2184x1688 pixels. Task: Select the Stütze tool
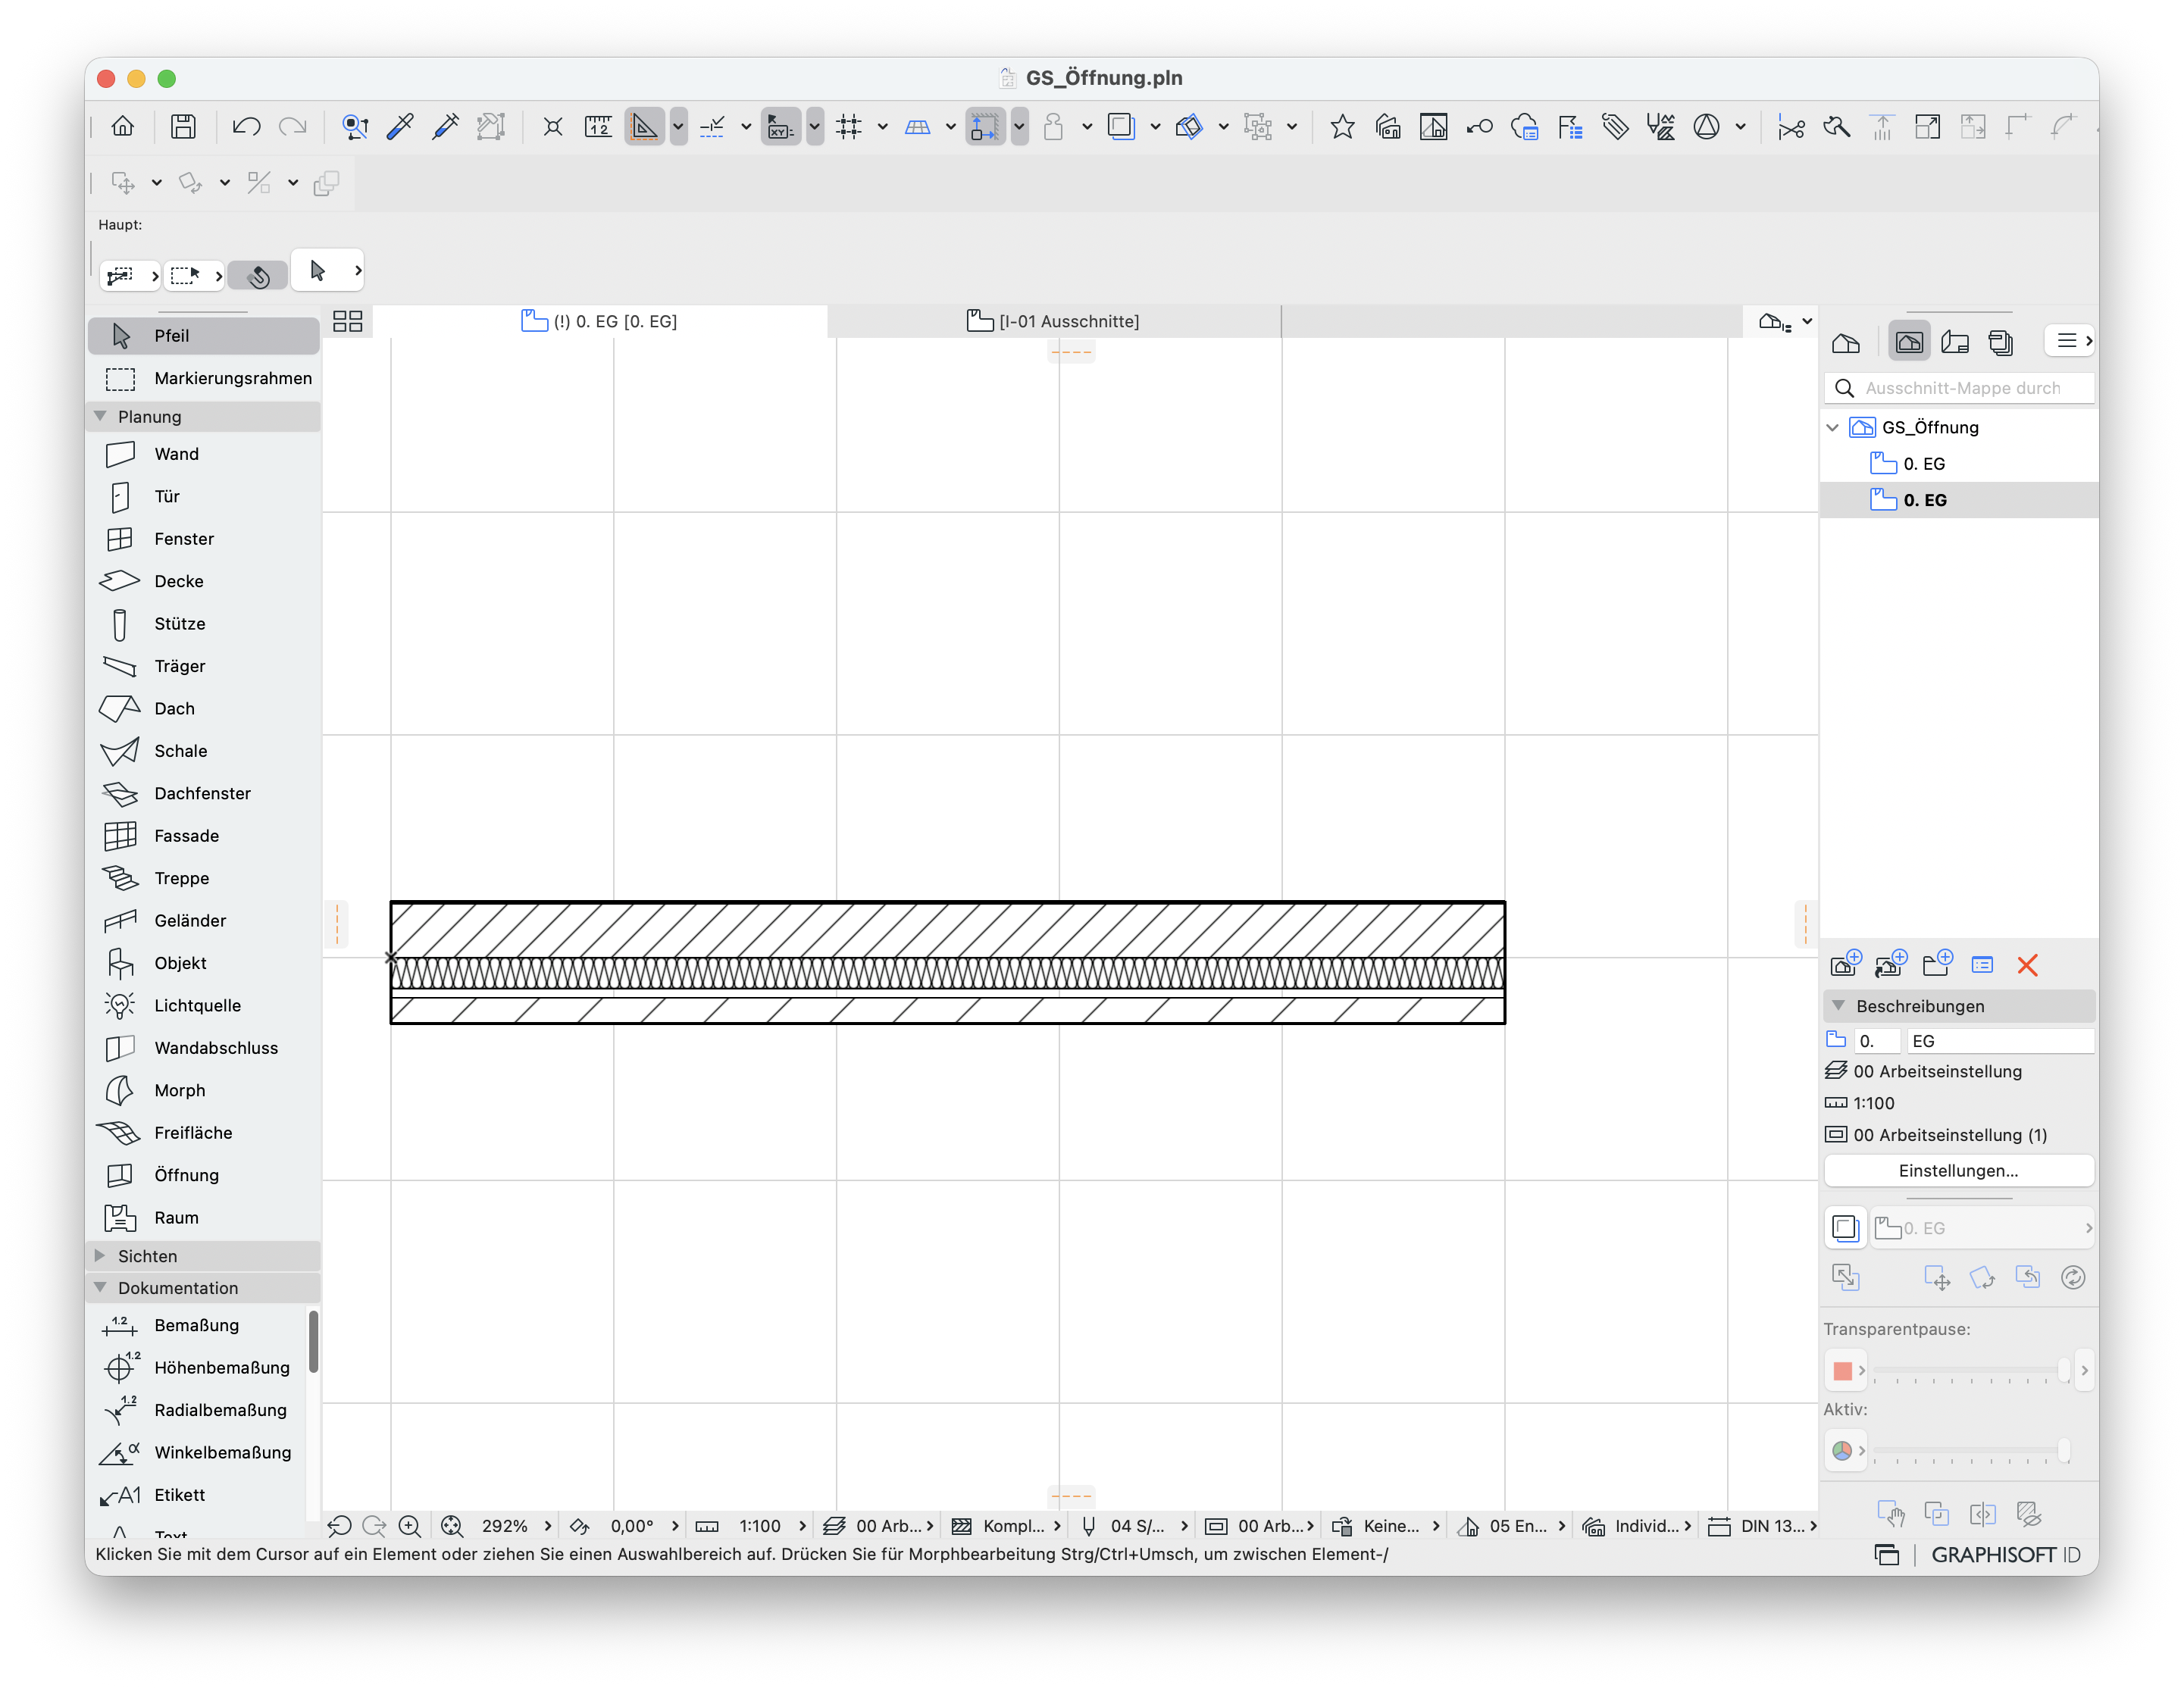pyautogui.click(x=203, y=624)
